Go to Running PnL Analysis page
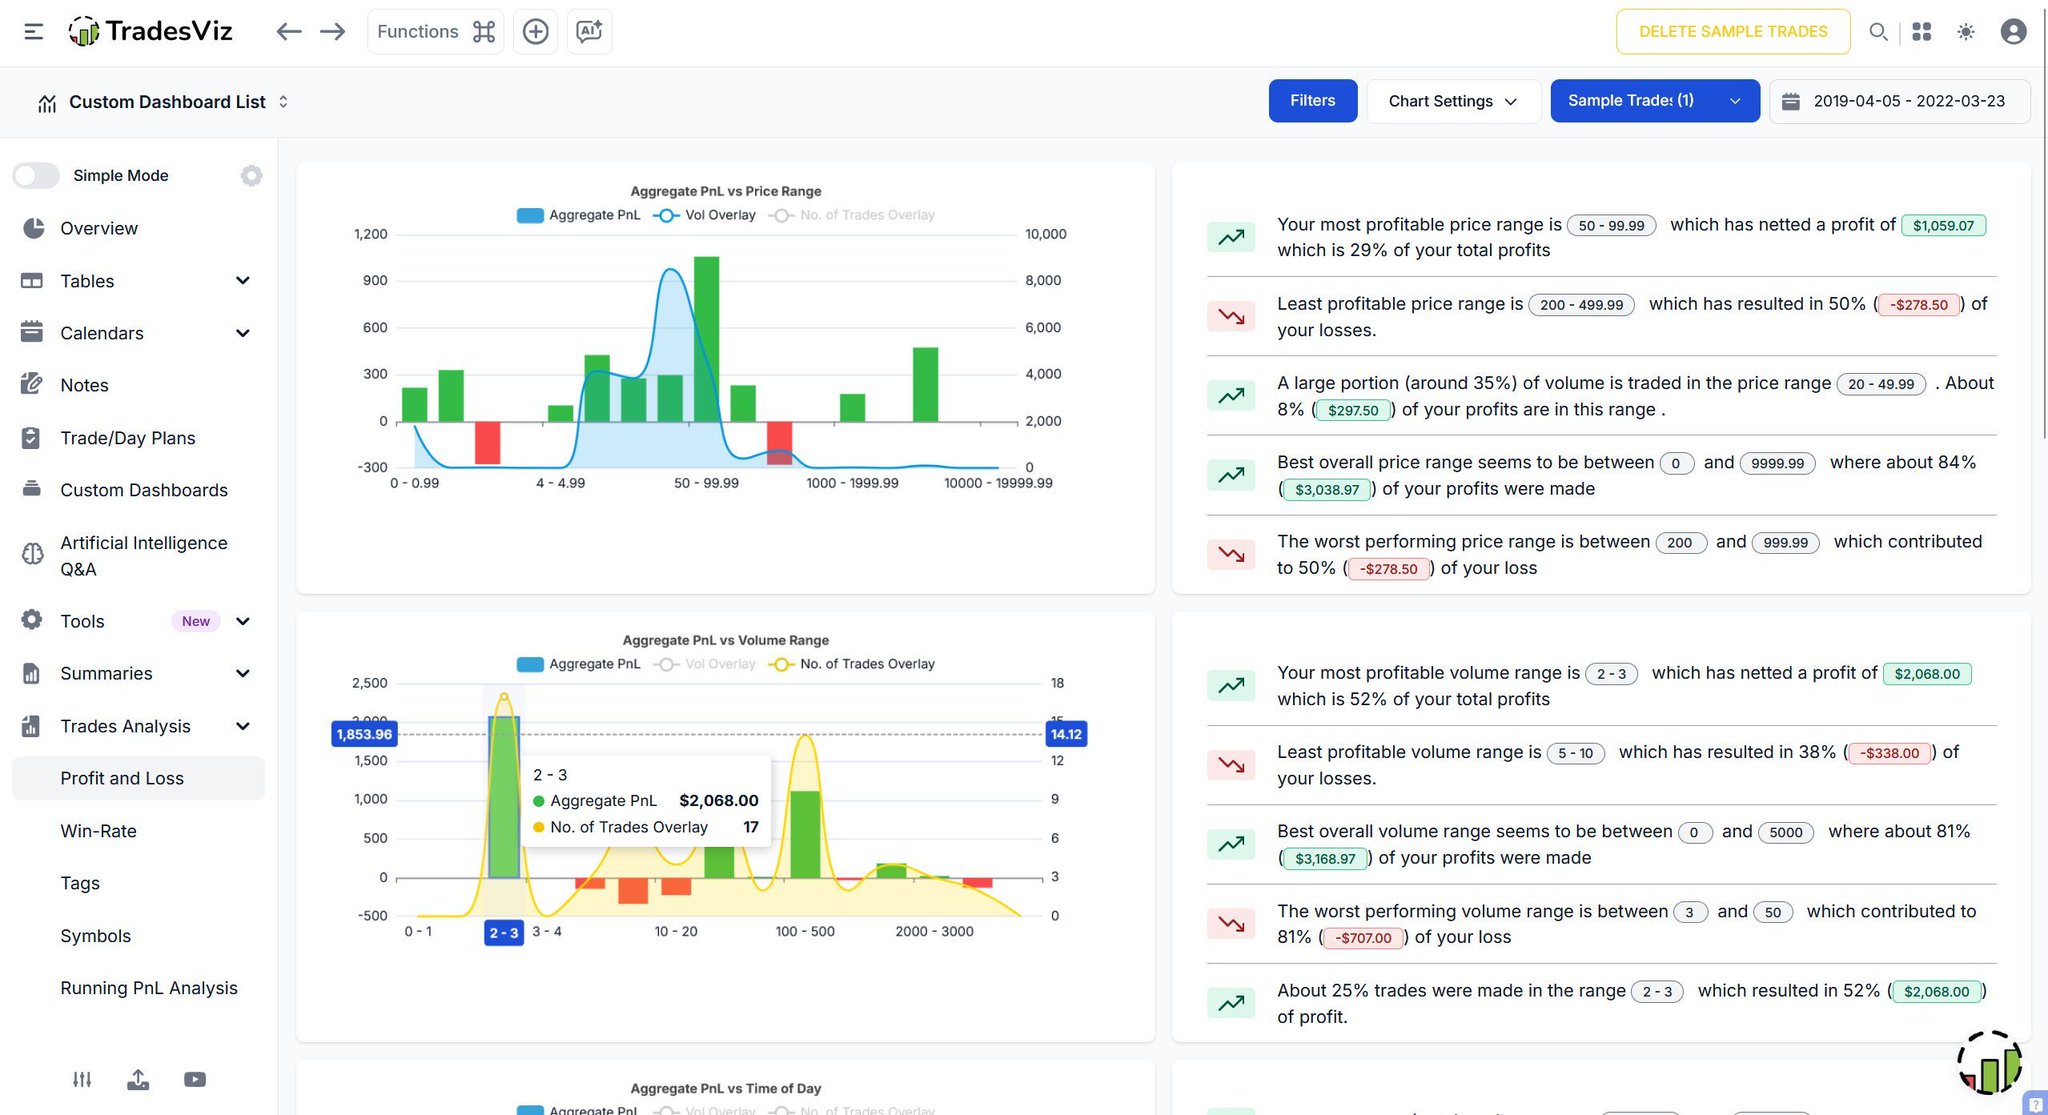The height and width of the screenshot is (1115, 2048). tap(149, 988)
